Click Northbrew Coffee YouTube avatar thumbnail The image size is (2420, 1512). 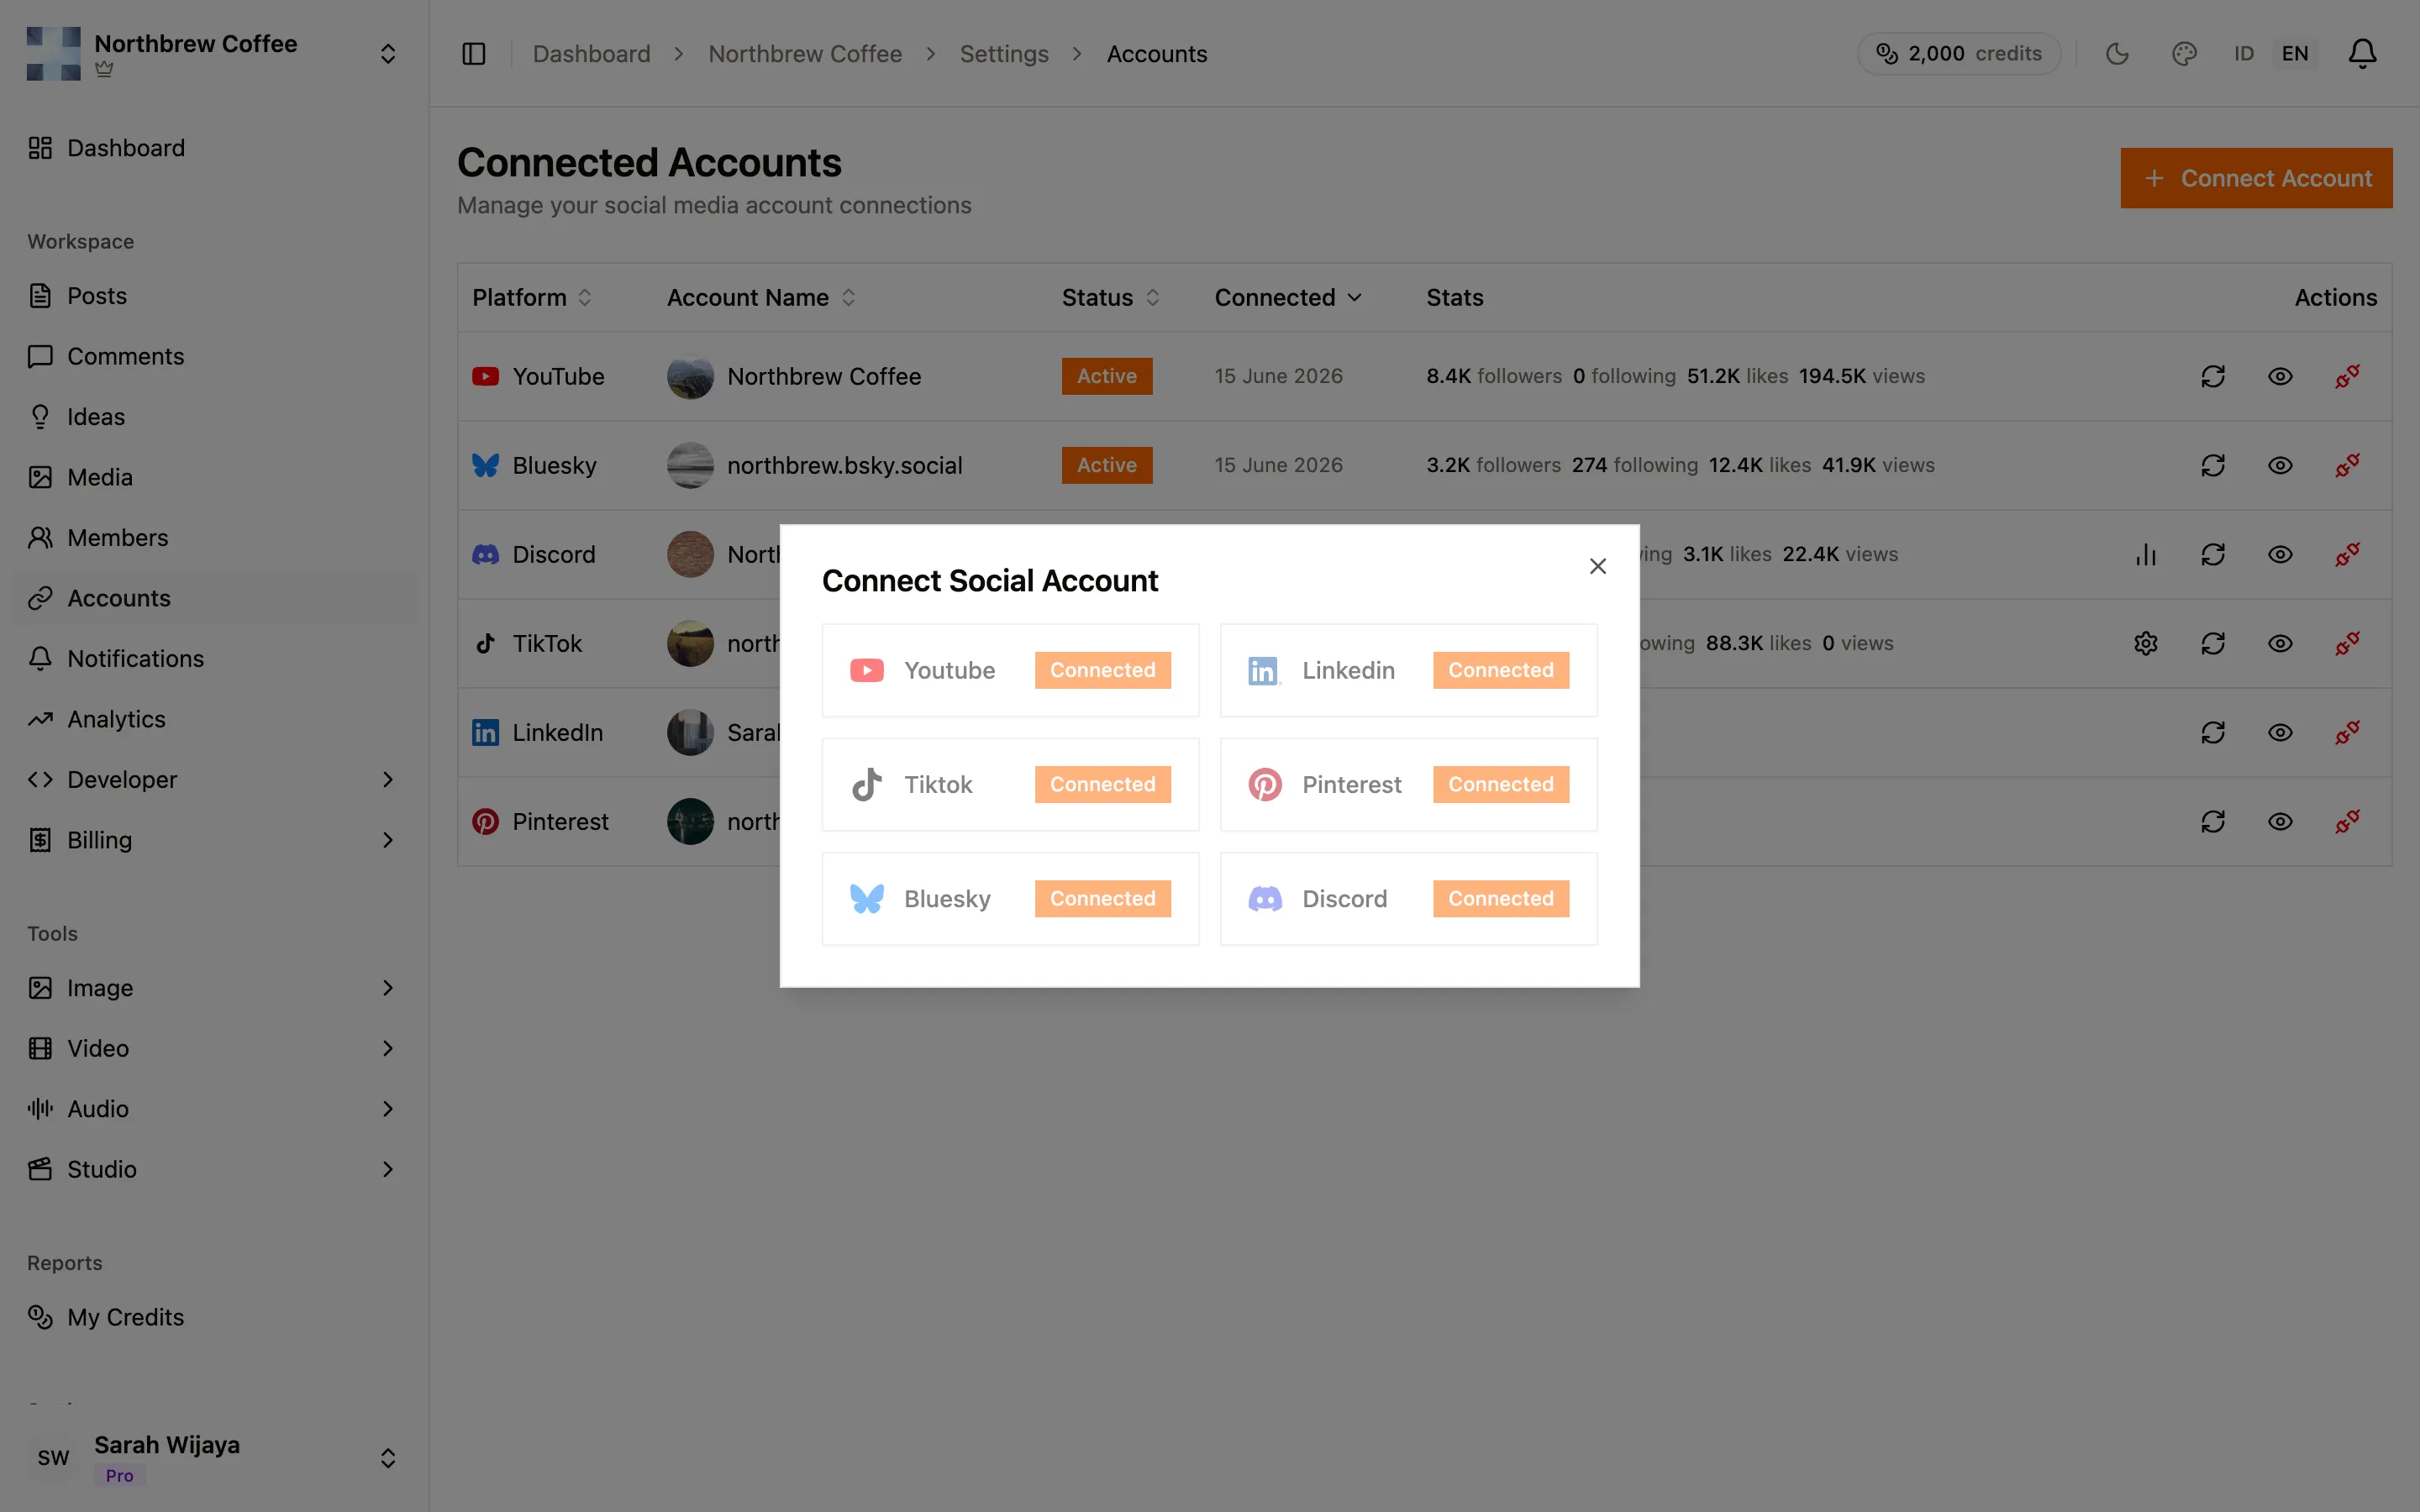pyautogui.click(x=690, y=376)
